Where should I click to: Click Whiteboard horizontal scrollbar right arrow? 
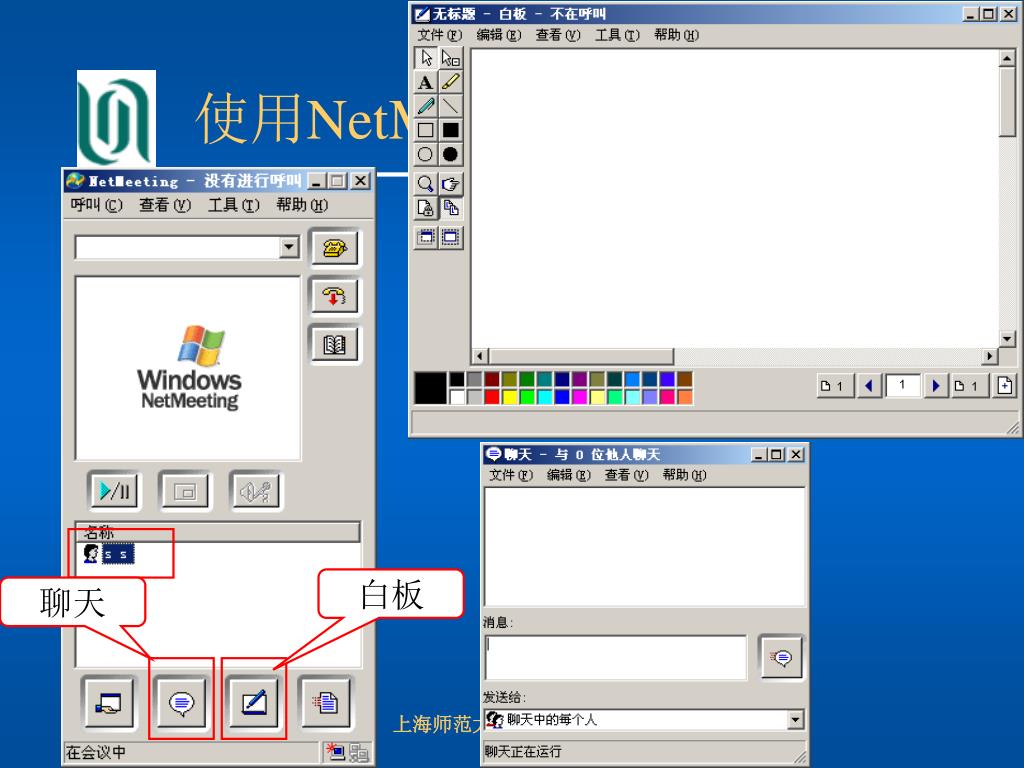click(990, 356)
